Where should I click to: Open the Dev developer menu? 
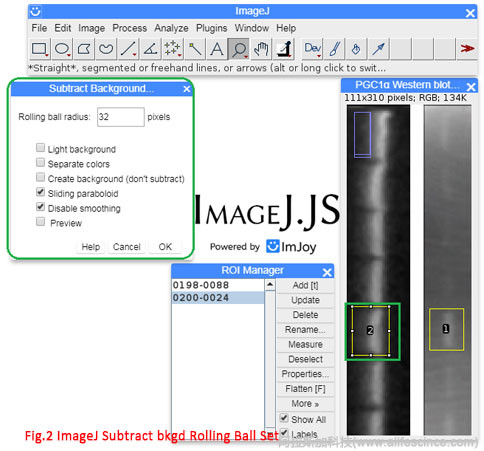click(x=313, y=49)
